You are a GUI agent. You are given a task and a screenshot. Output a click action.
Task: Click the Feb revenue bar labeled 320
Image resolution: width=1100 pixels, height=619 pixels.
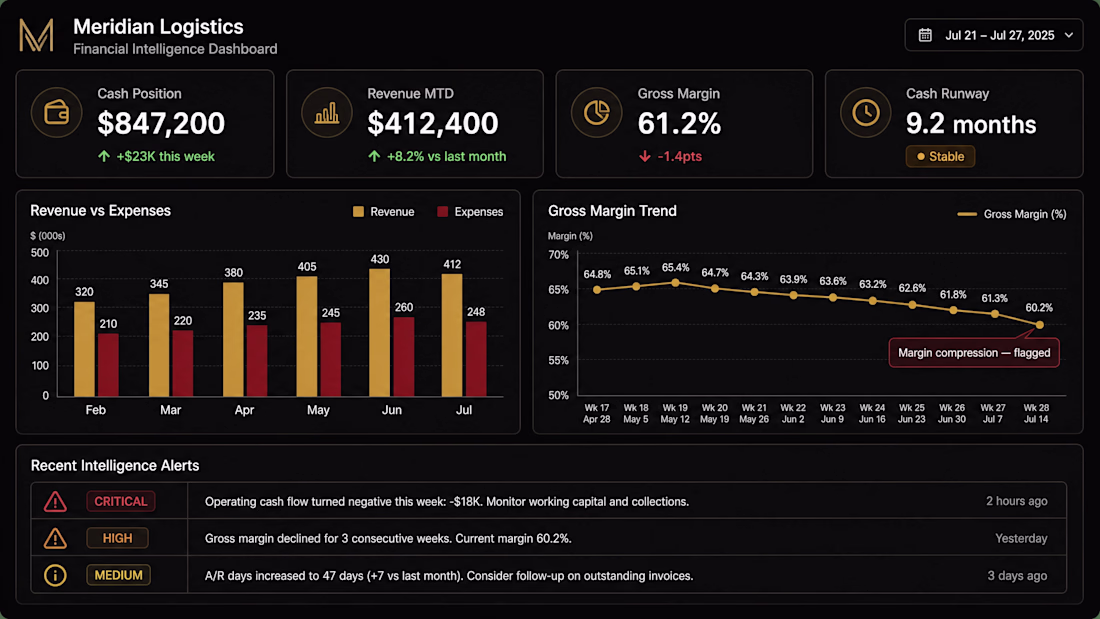[x=84, y=350]
